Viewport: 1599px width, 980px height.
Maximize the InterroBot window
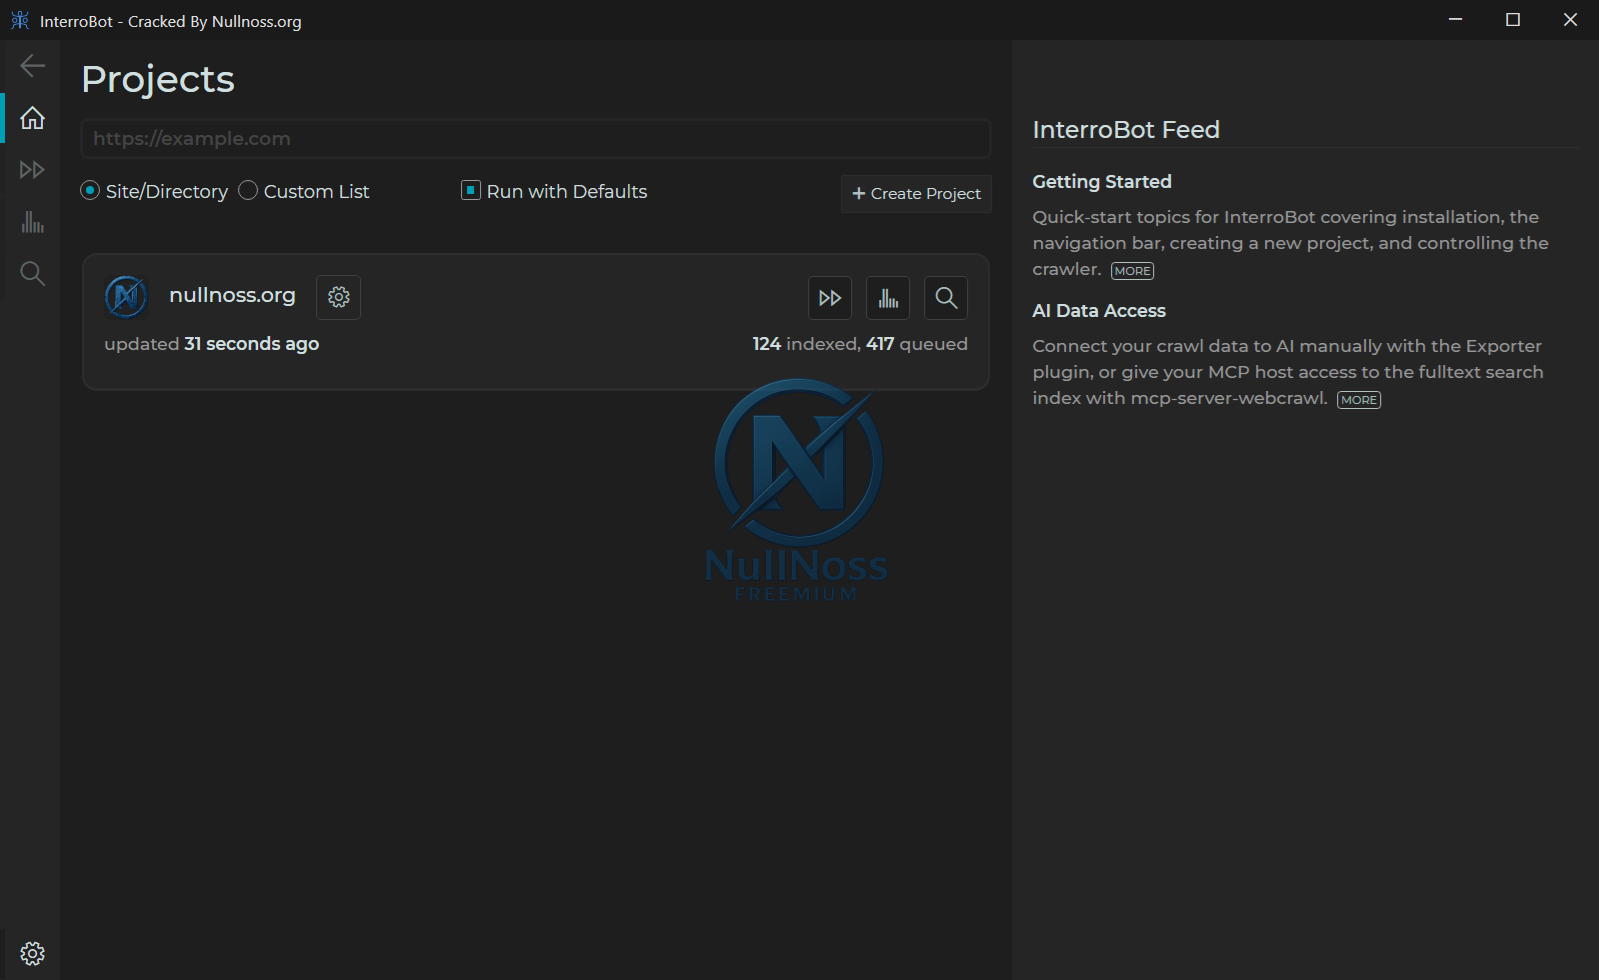click(x=1513, y=20)
